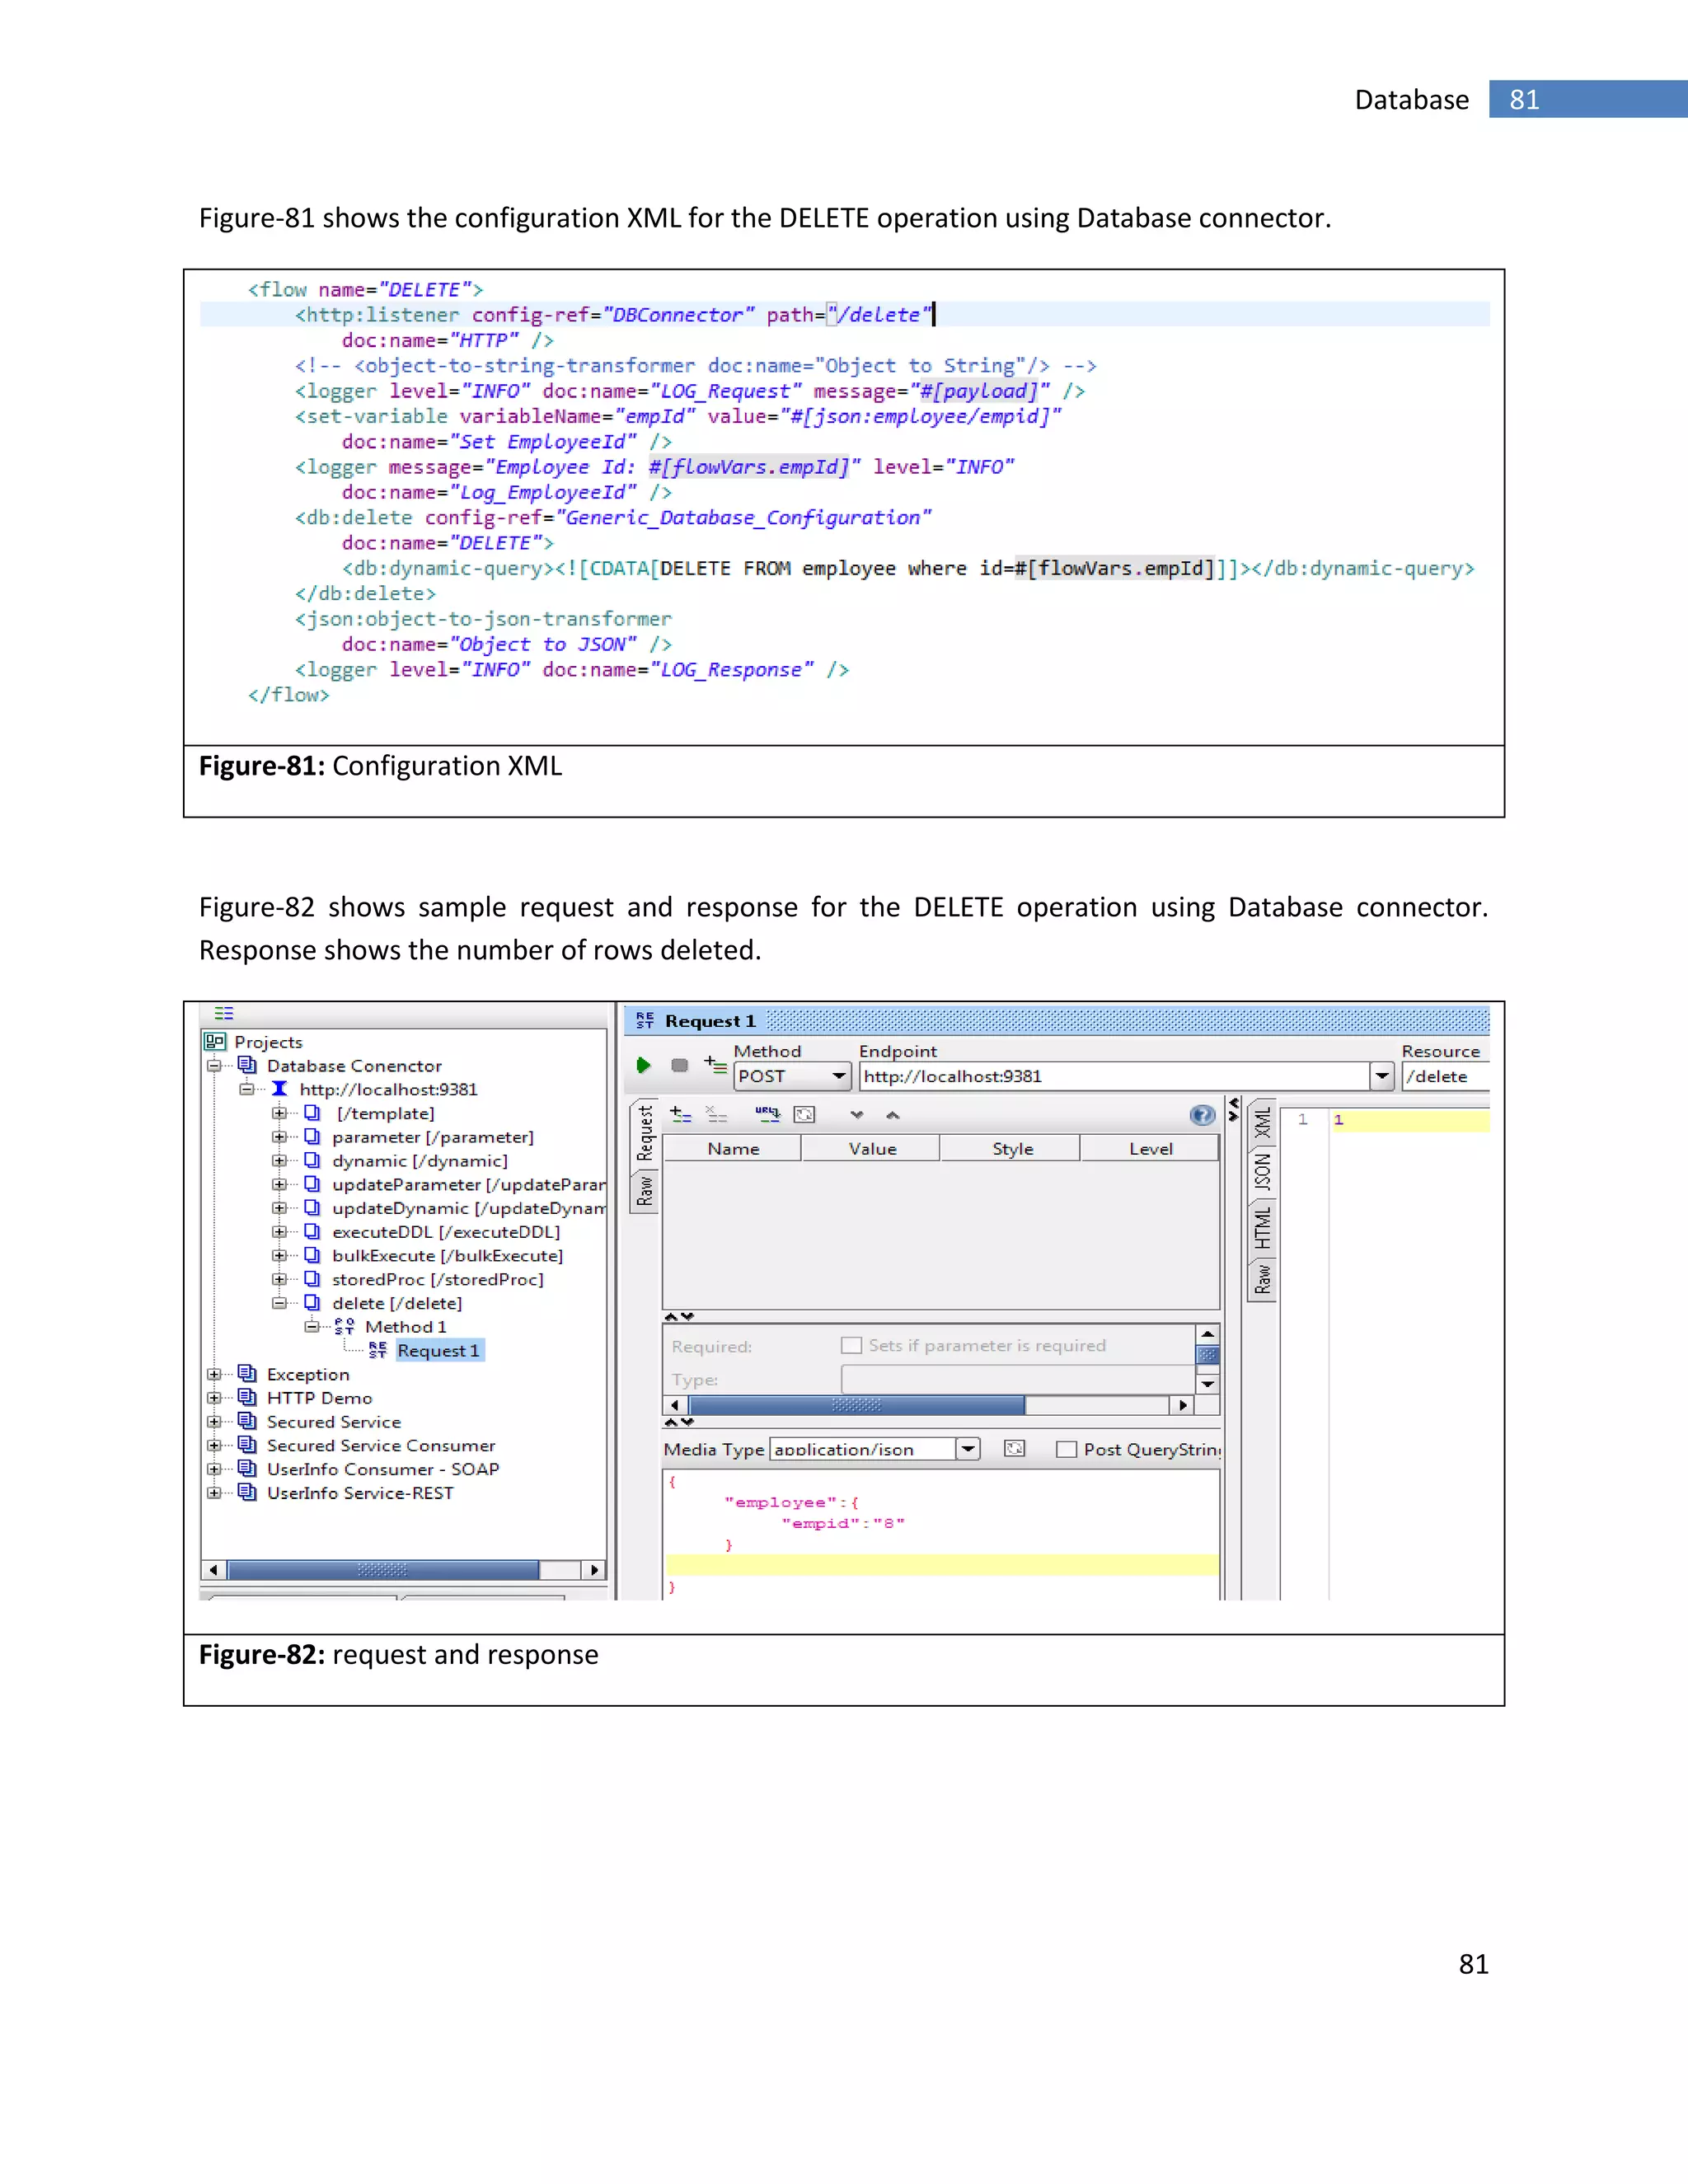Select dynamic [/dynamic] in the tree
The height and width of the screenshot is (2184, 1688).
[x=420, y=1160]
